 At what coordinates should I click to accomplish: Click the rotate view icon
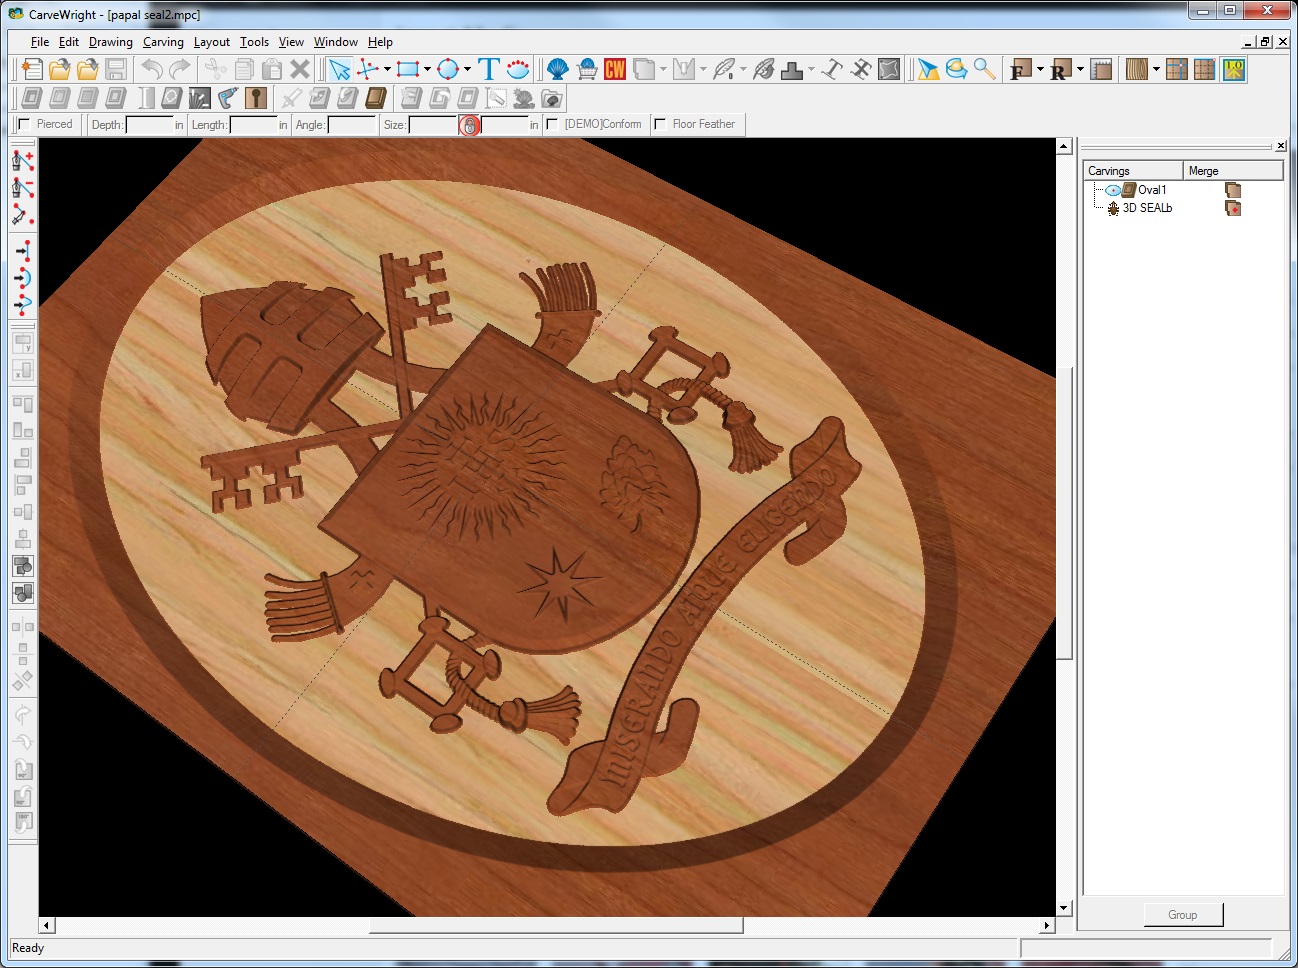click(x=957, y=69)
